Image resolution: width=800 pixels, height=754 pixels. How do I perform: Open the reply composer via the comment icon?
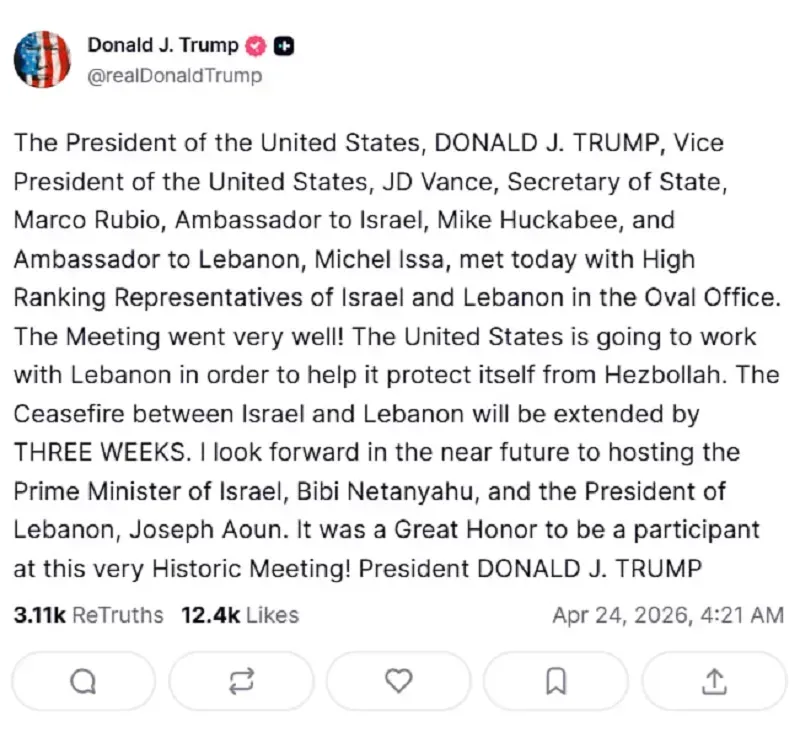pos(83,681)
